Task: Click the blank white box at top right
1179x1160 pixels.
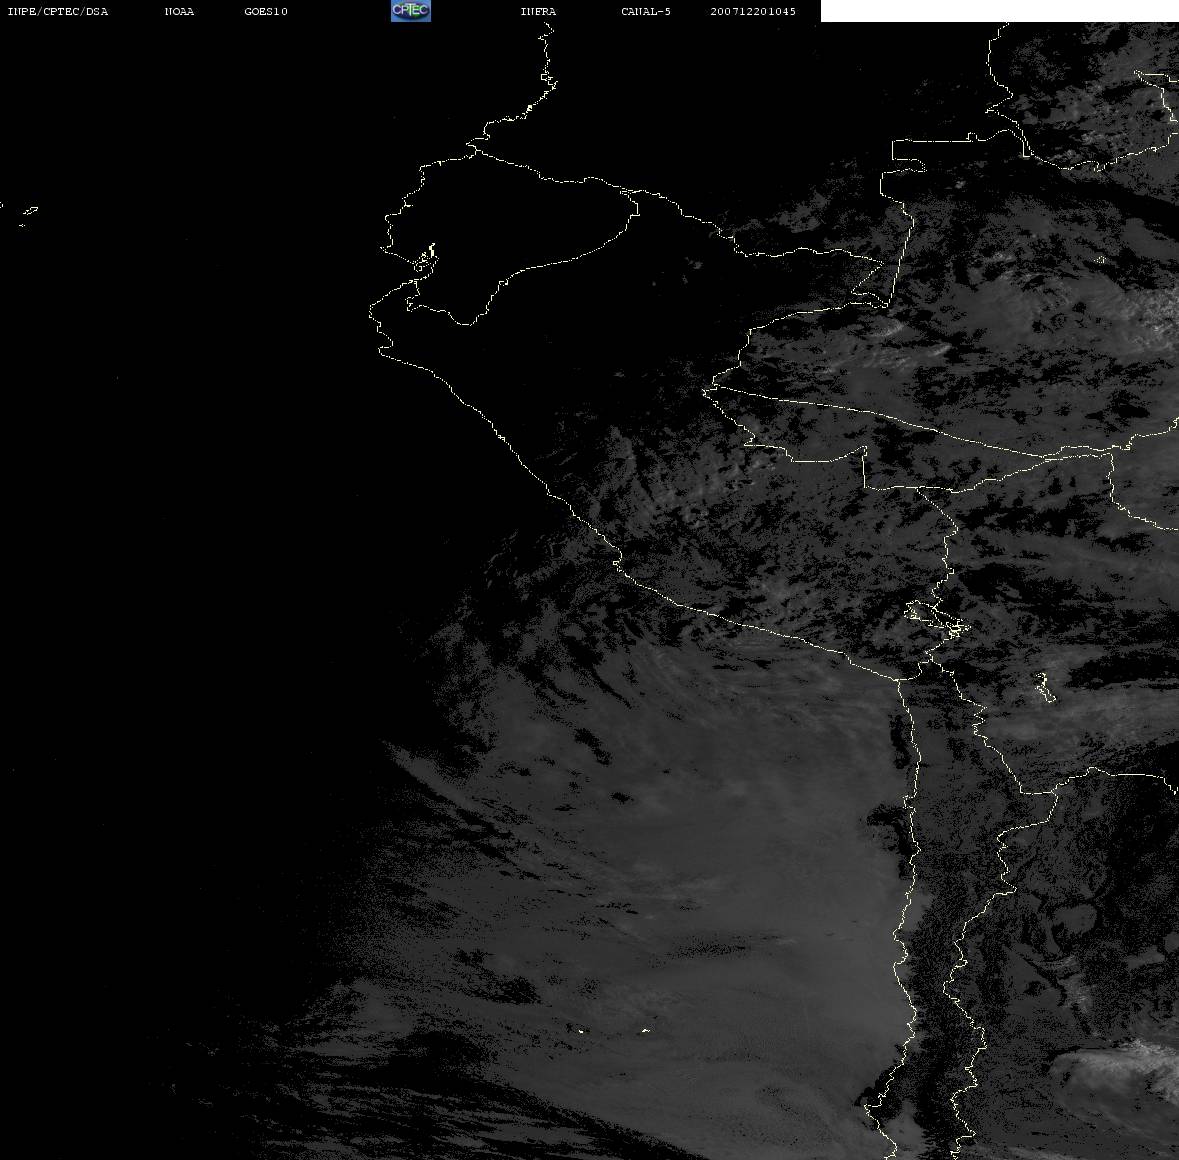Action: click(998, 11)
